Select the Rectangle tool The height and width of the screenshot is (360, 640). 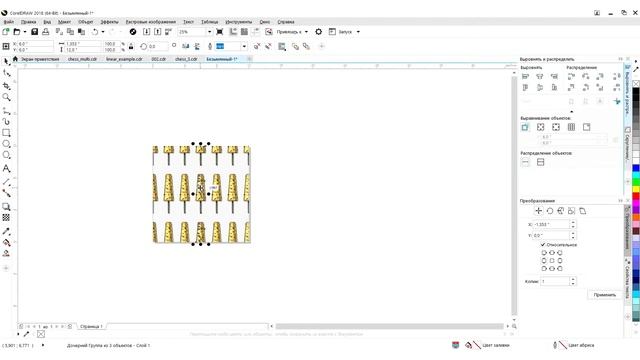(6, 133)
